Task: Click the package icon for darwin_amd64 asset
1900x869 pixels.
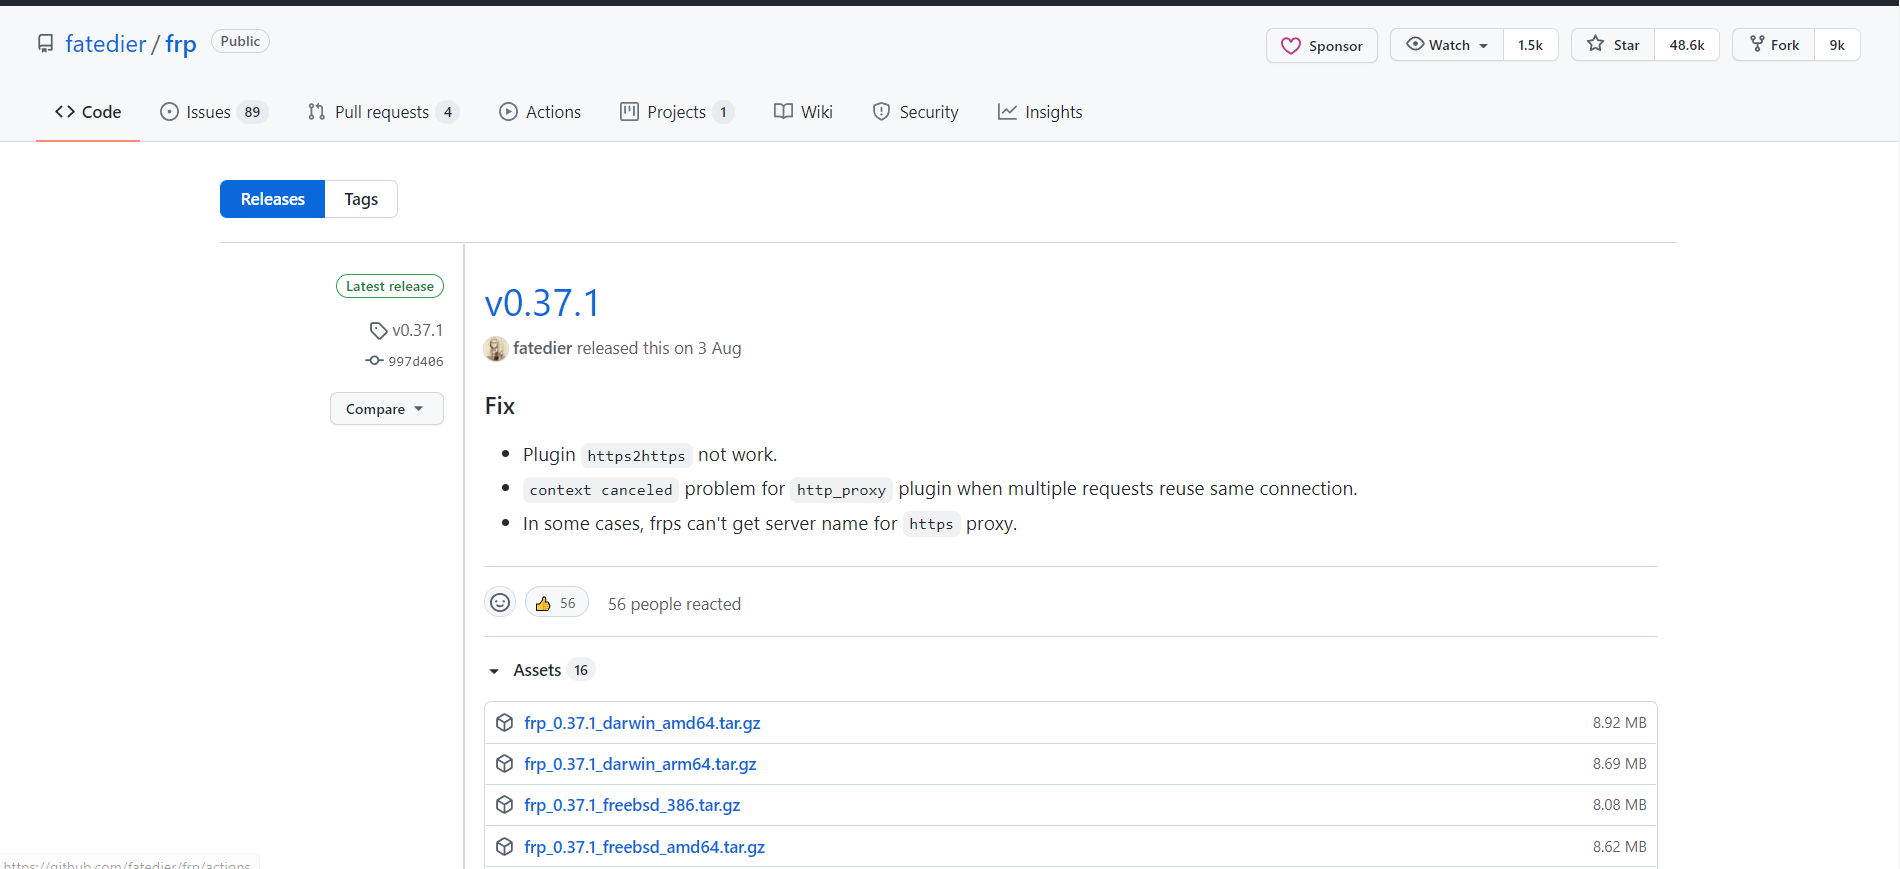Action: pos(505,723)
